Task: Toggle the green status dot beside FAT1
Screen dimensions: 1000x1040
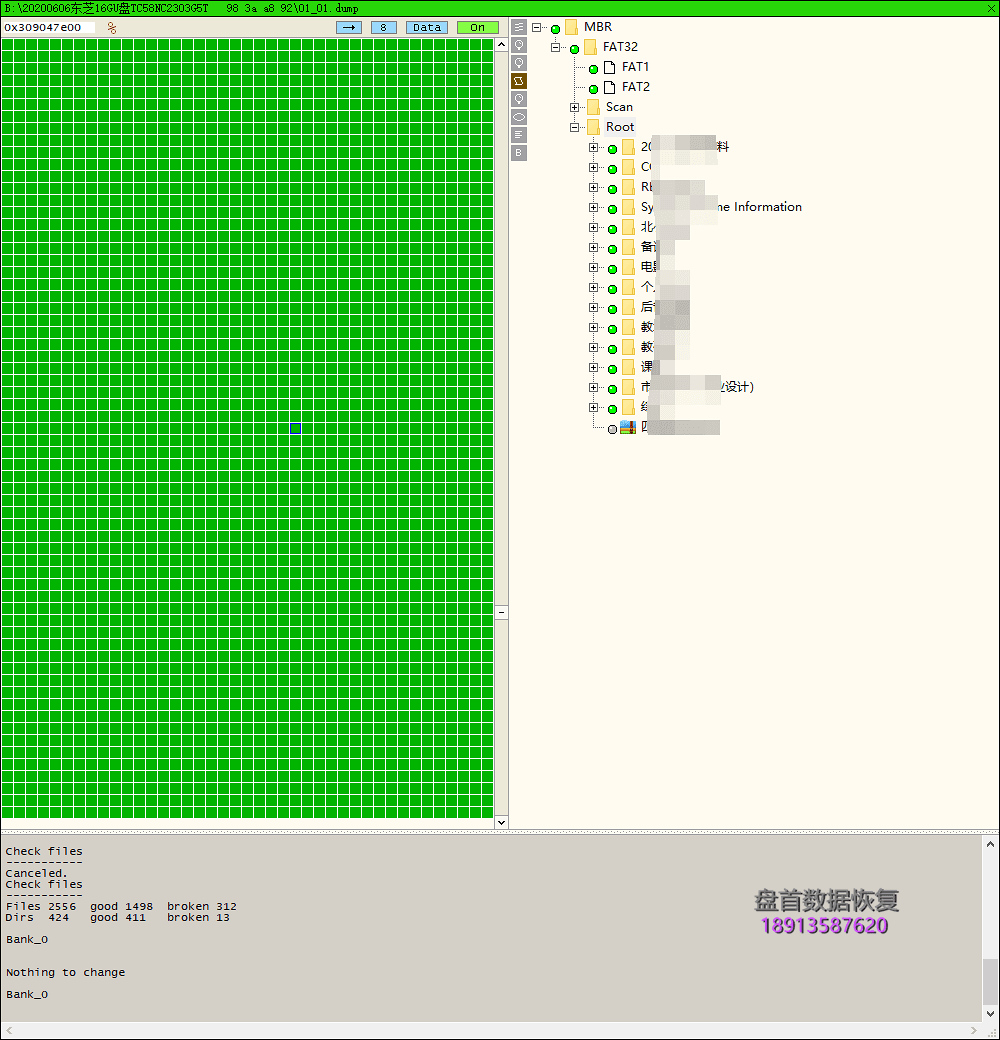Action: coord(594,69)
